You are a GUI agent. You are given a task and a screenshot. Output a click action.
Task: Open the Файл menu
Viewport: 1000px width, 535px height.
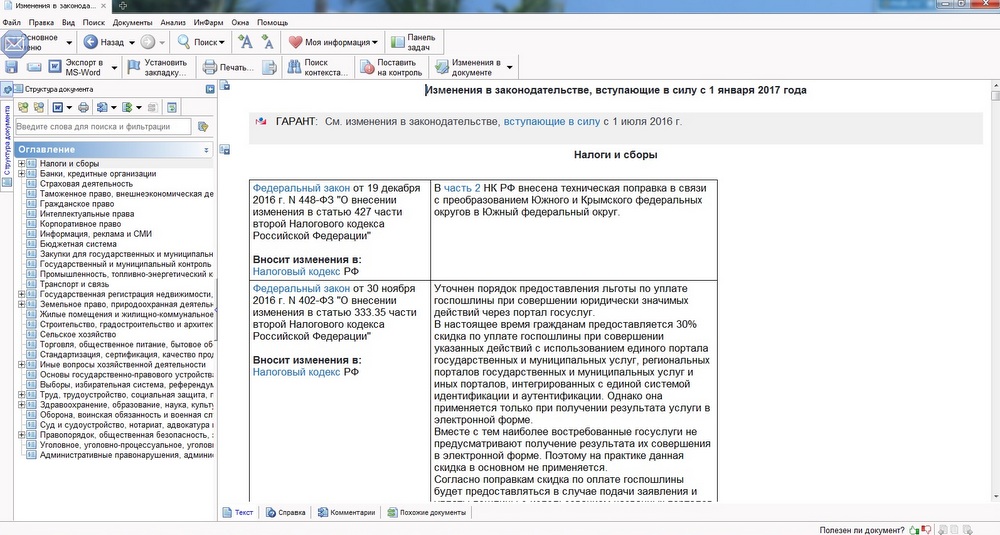tap(11, 22)
